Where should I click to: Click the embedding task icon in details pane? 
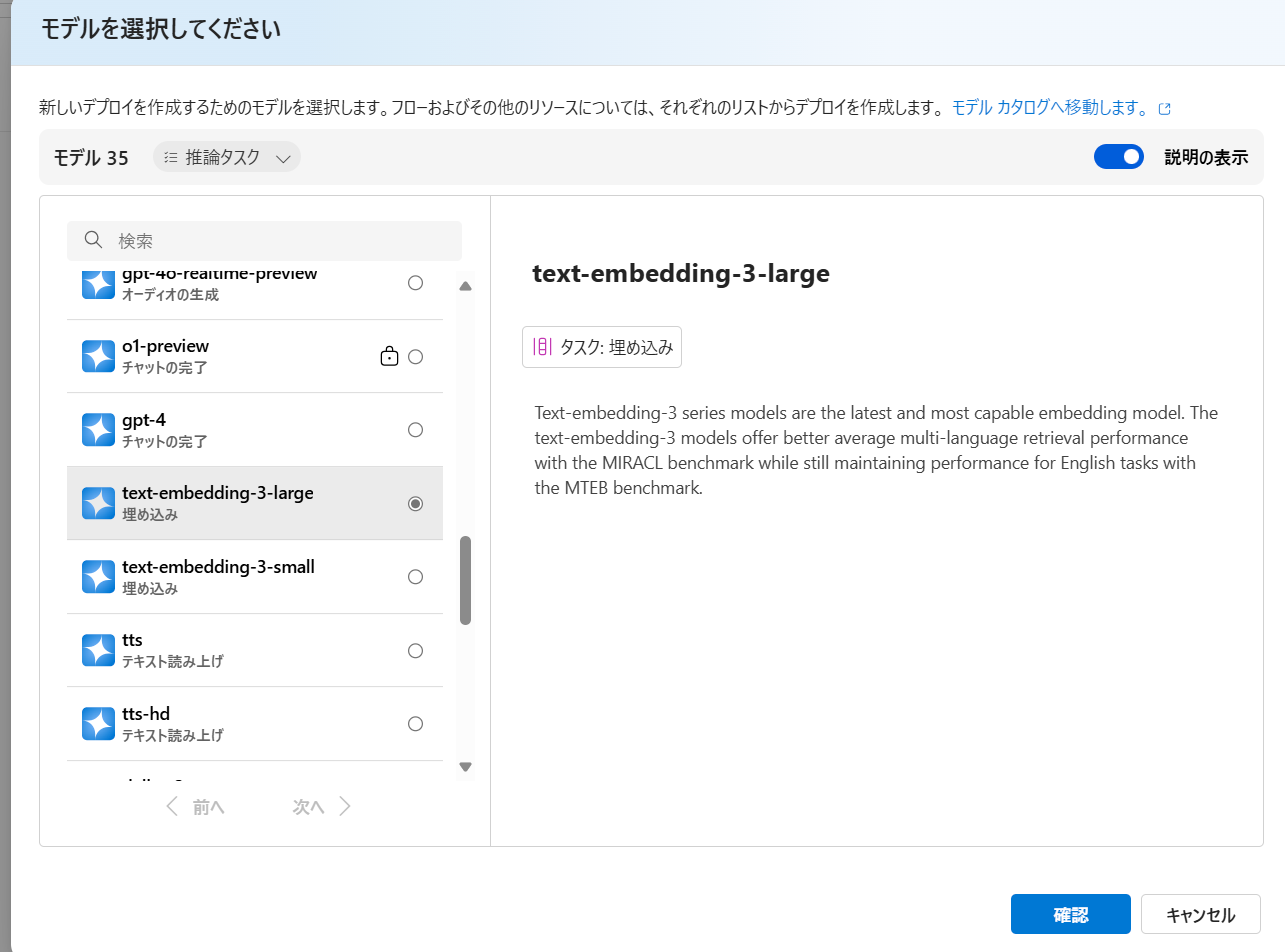[542, 347]
